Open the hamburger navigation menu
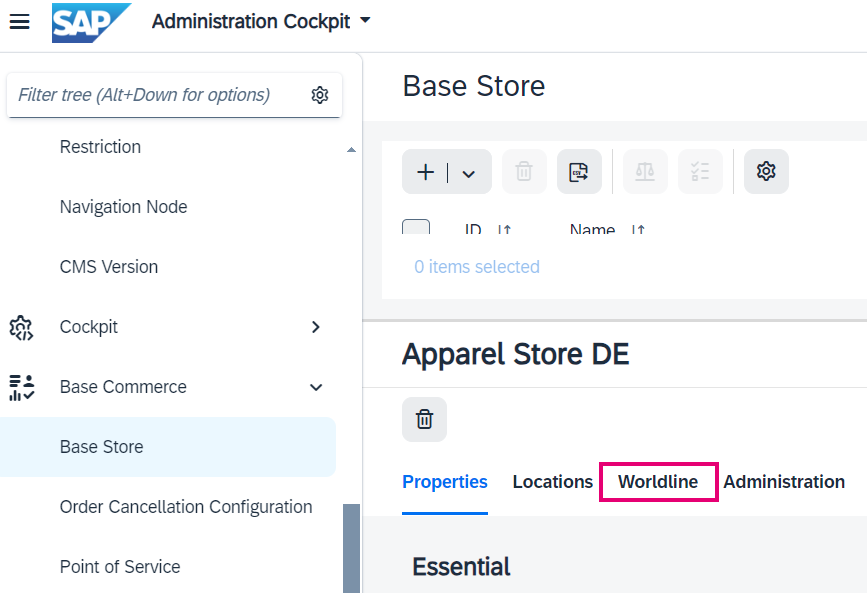The height and width of the screenshot is (593, 867). point(19,22)
